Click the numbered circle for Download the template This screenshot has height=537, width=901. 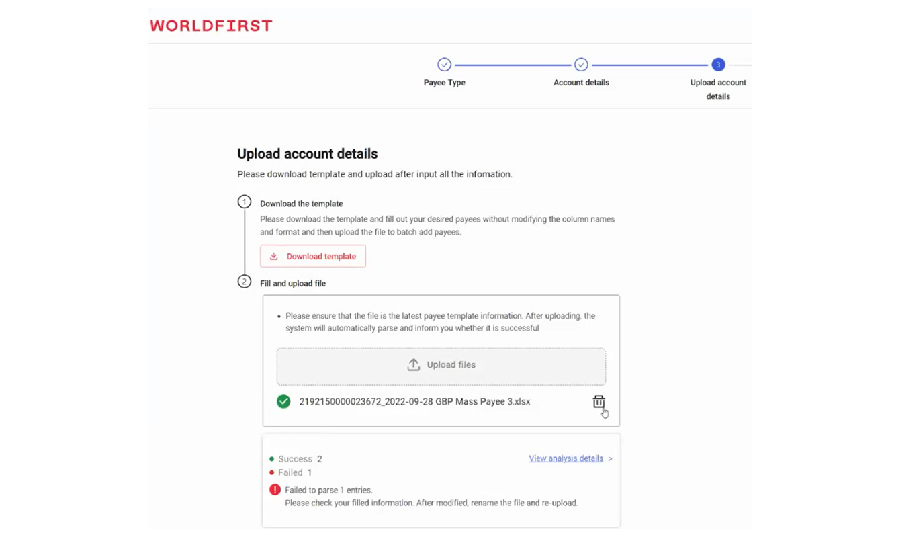(x=244, y=202)
